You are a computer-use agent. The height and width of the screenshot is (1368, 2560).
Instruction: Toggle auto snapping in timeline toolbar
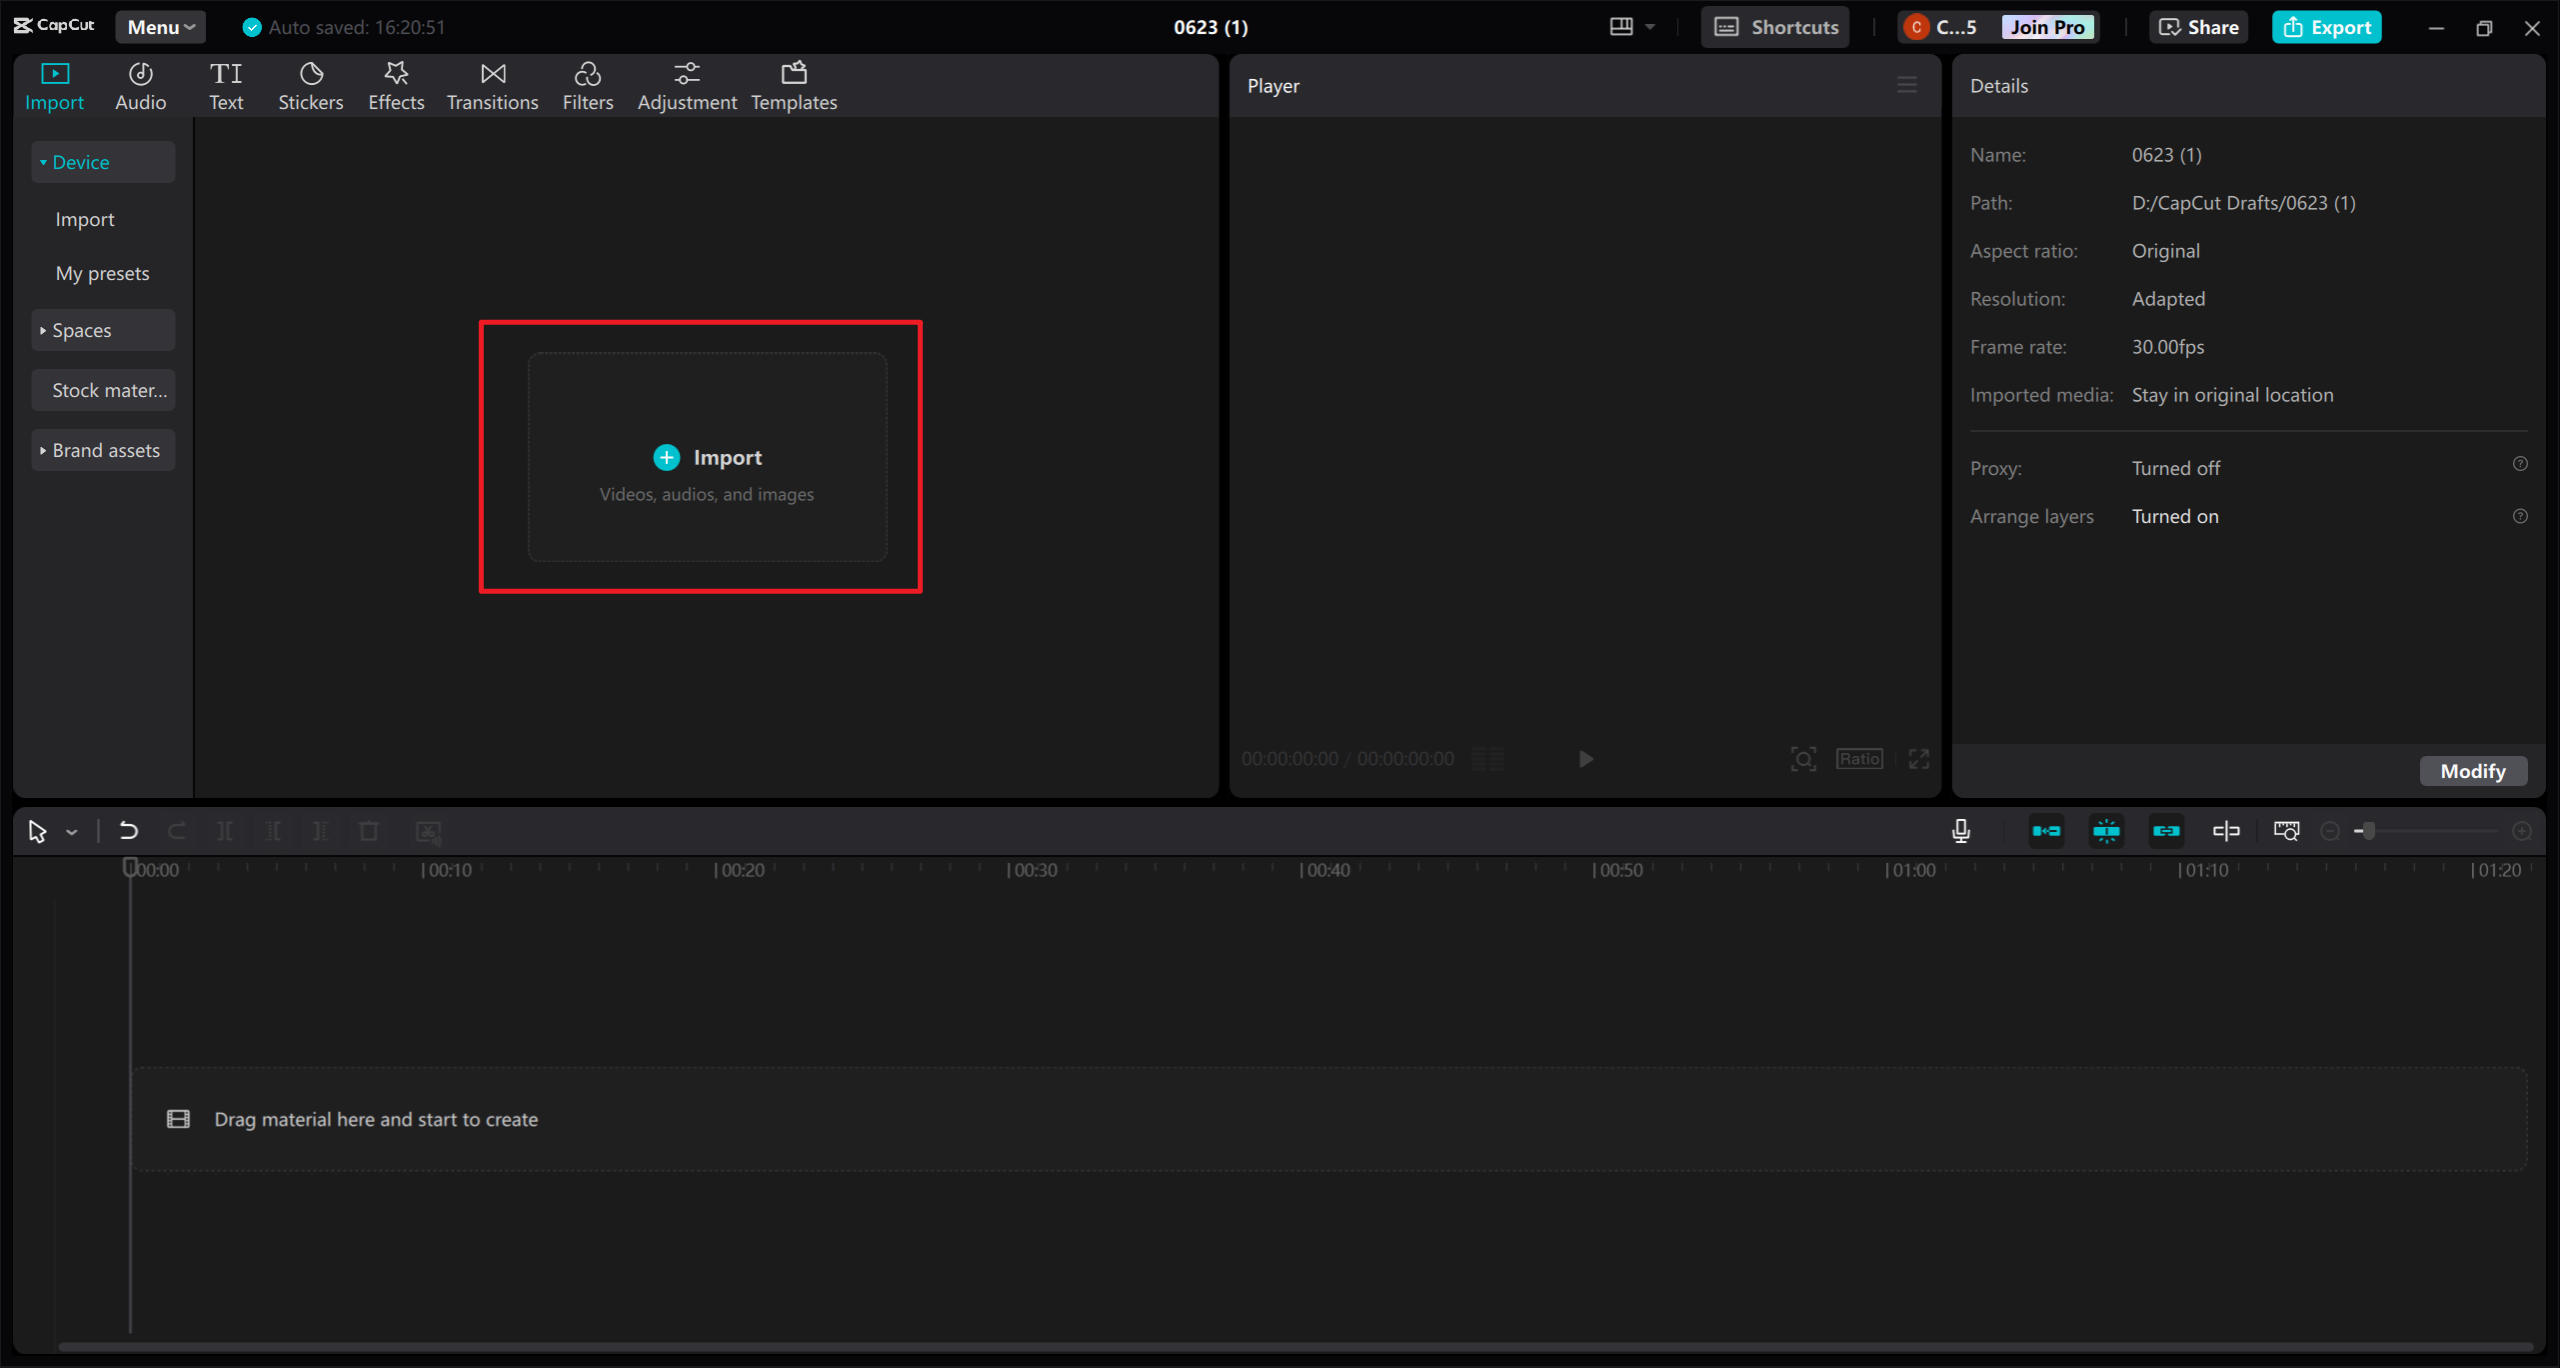(2106, 831)
